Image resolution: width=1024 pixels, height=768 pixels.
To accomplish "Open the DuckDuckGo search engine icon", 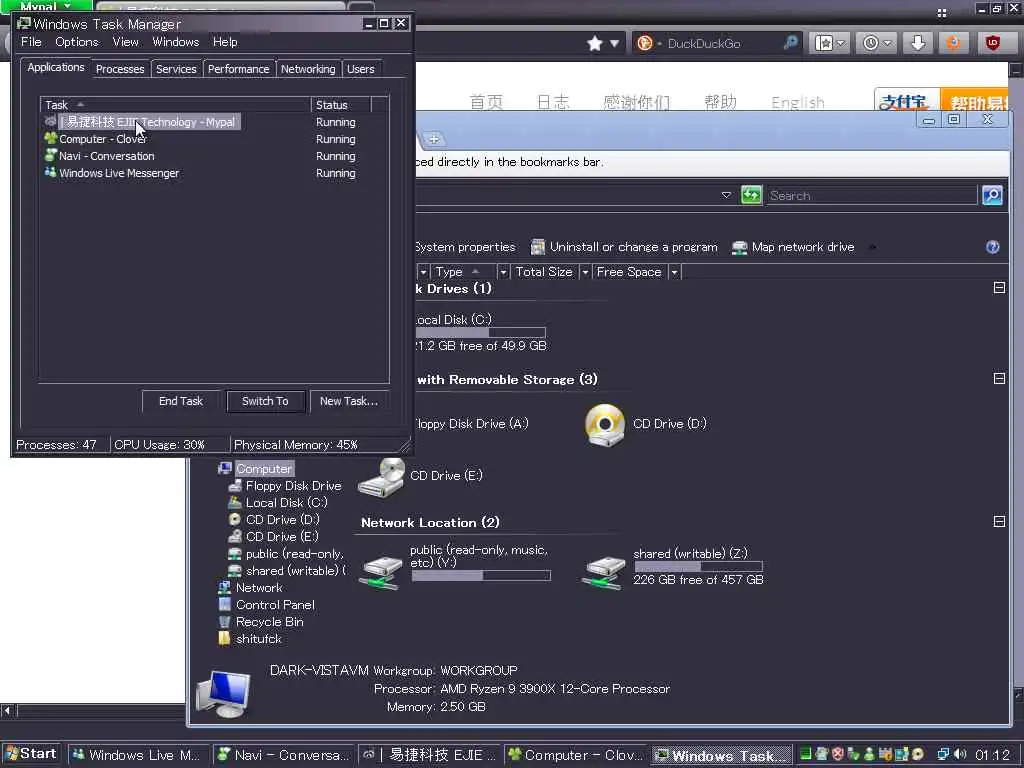I will point(645,43).
